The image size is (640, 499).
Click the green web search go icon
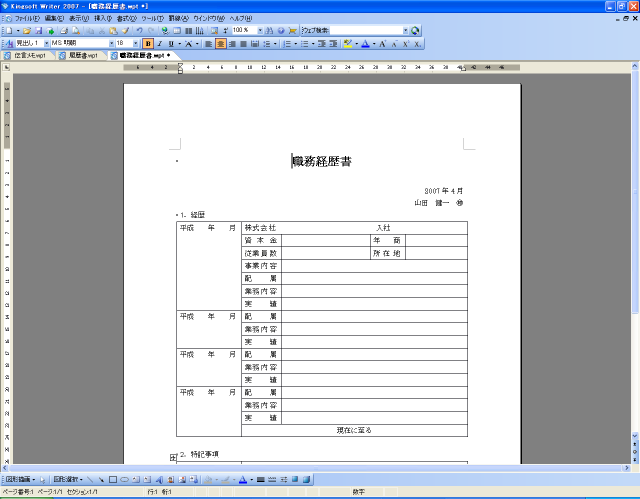point(415,31)
